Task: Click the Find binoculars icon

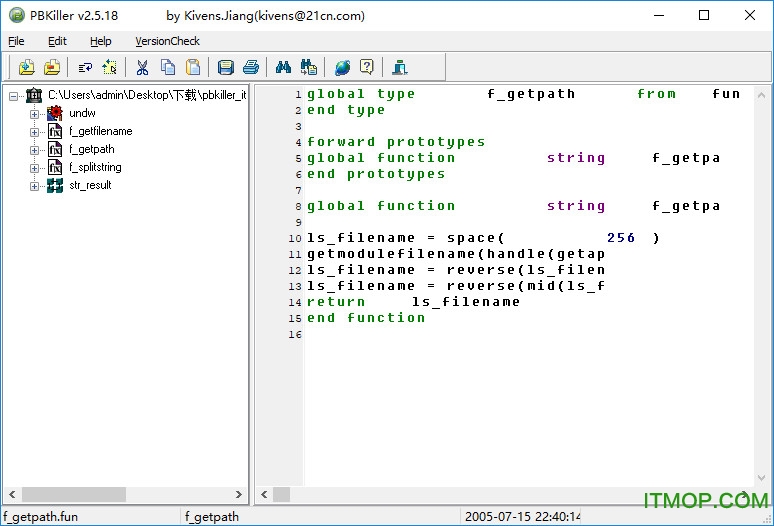Action: tap(283, 67)
